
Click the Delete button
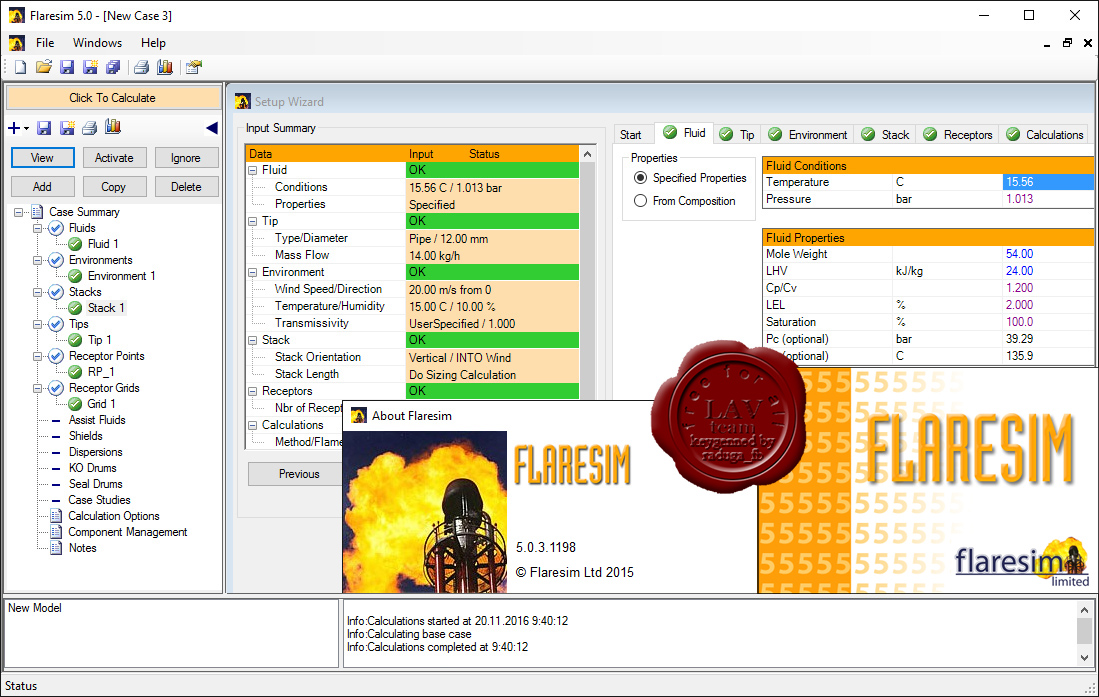[186, 187]
